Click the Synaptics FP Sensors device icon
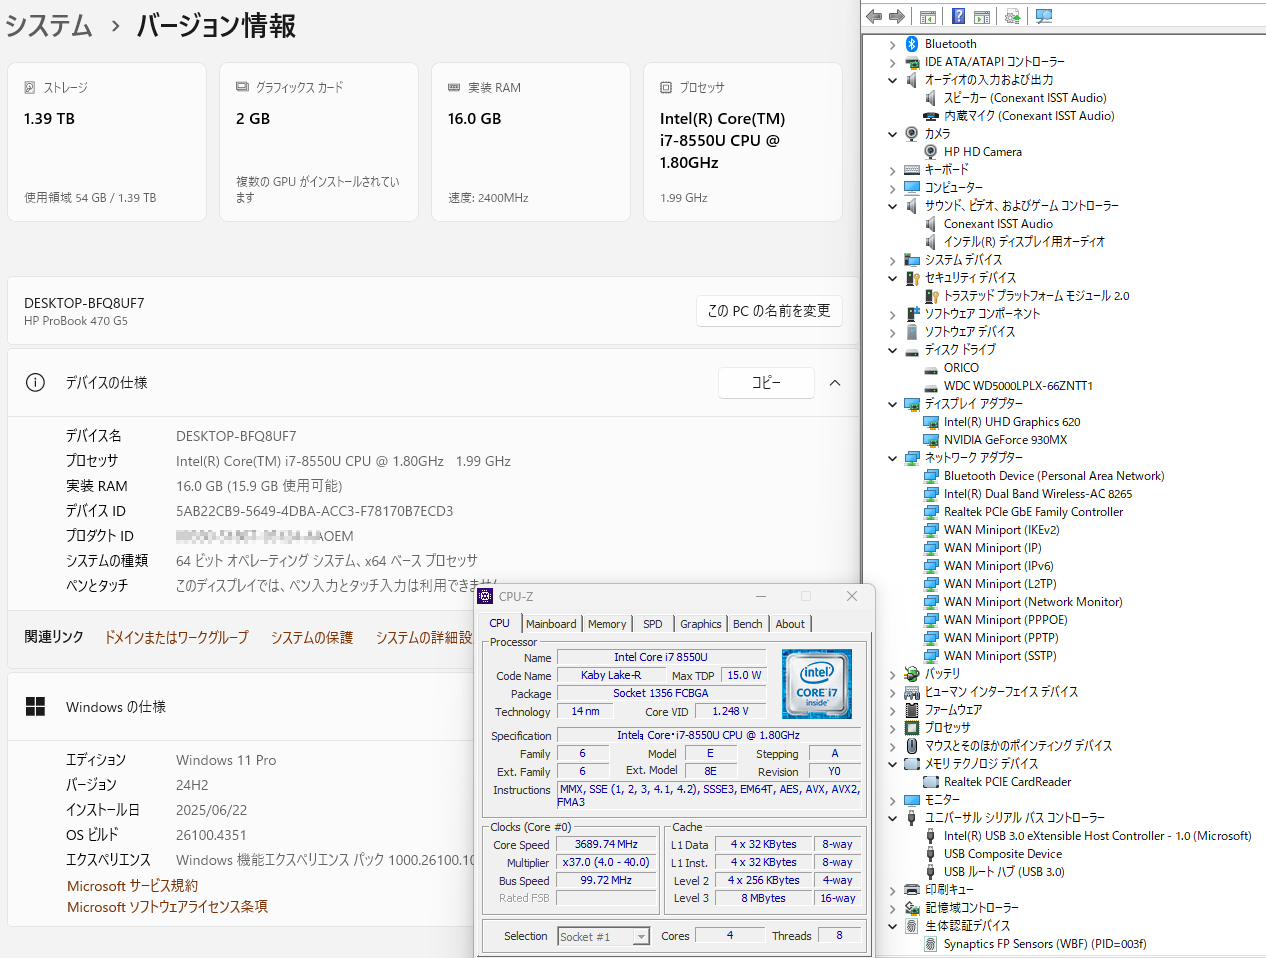Screen dimensions: 1266x958 931,944
